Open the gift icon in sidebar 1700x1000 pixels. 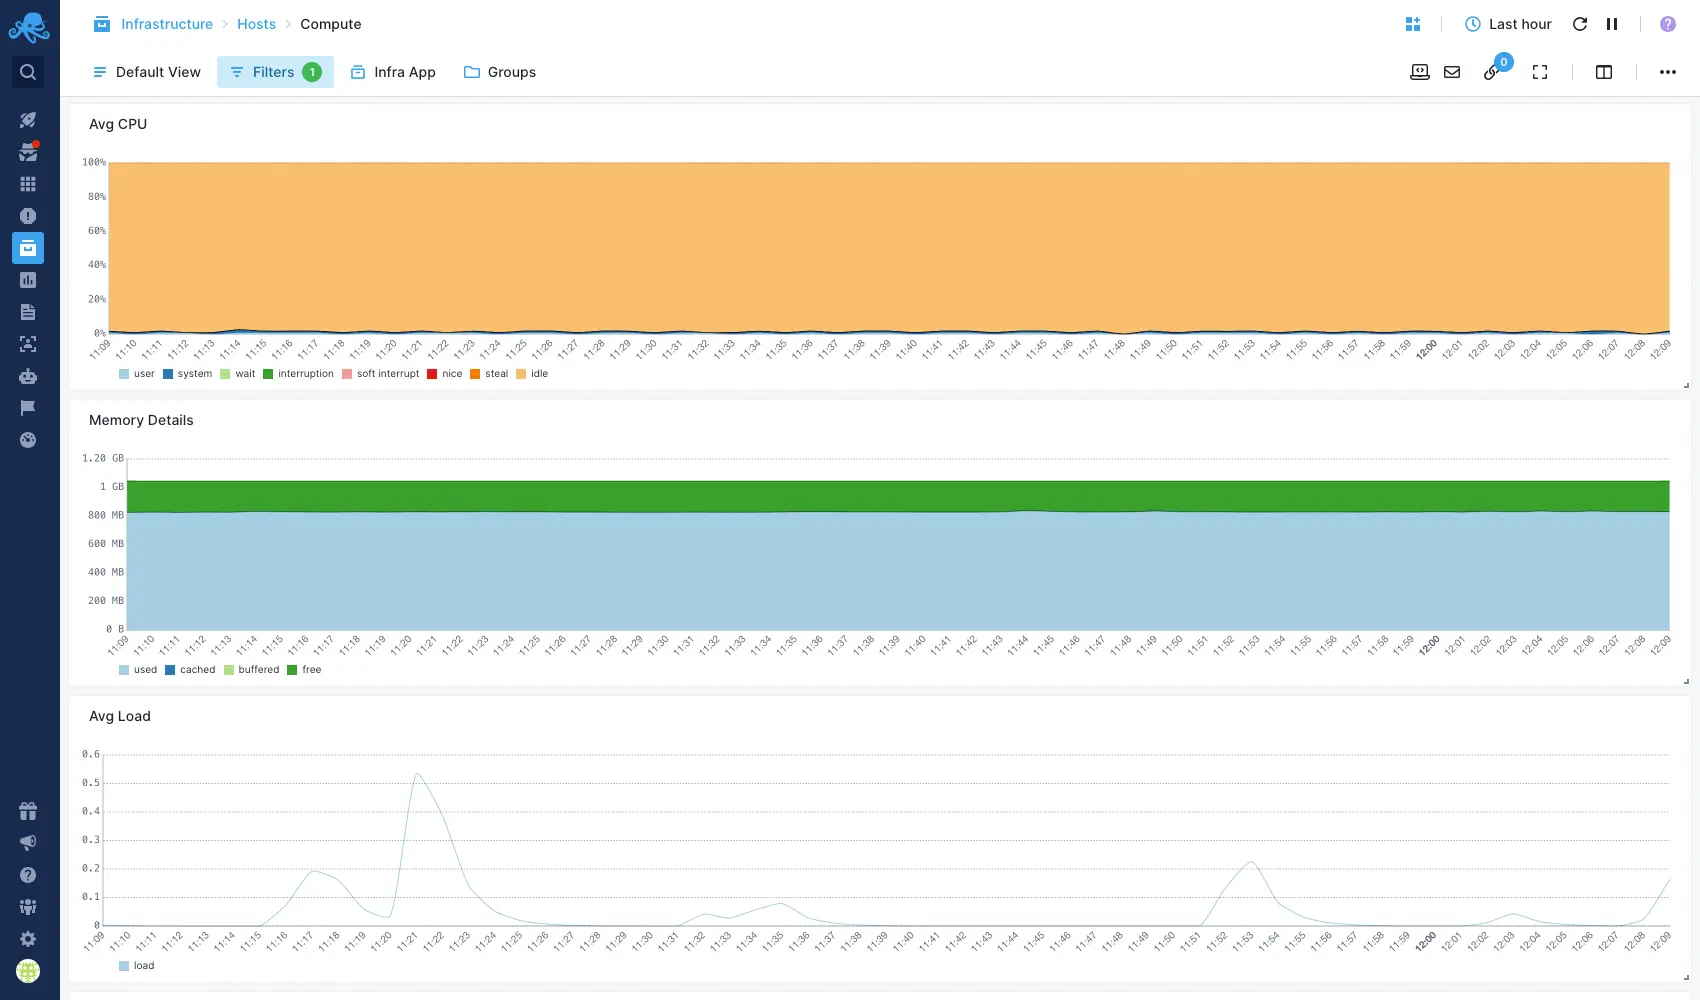pos(28,811)
